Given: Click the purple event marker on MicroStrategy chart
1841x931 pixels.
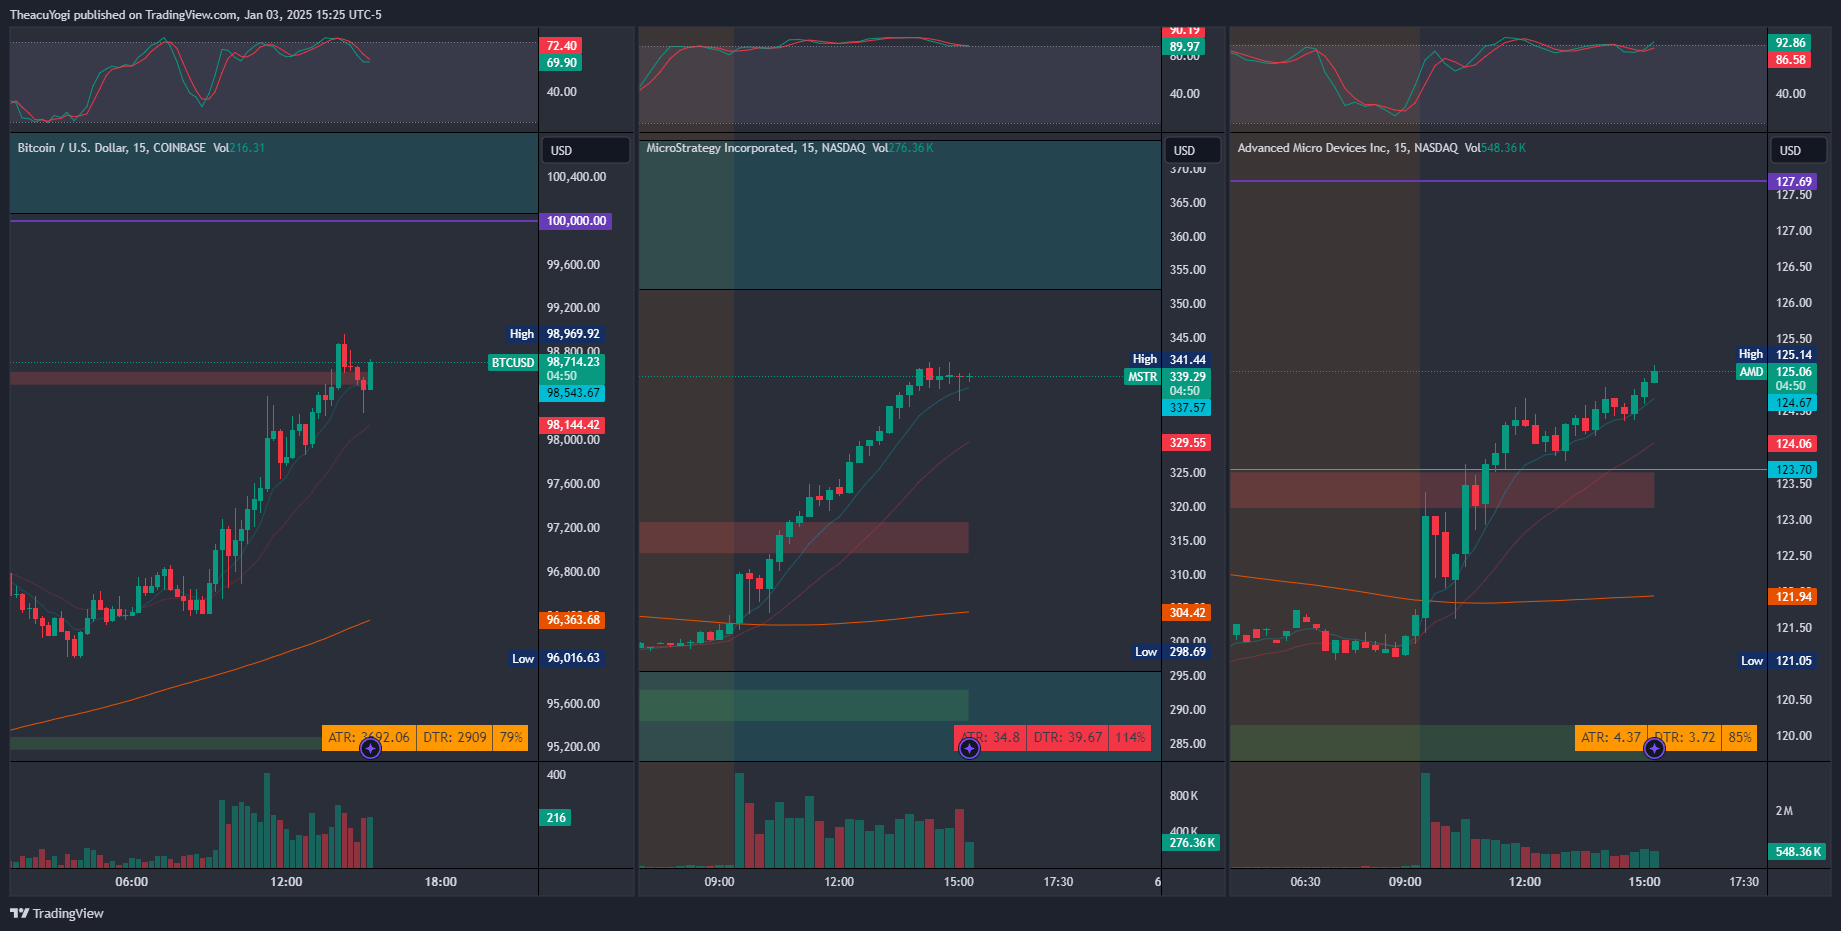Looking at the screenshot, I should coord(969,748).
